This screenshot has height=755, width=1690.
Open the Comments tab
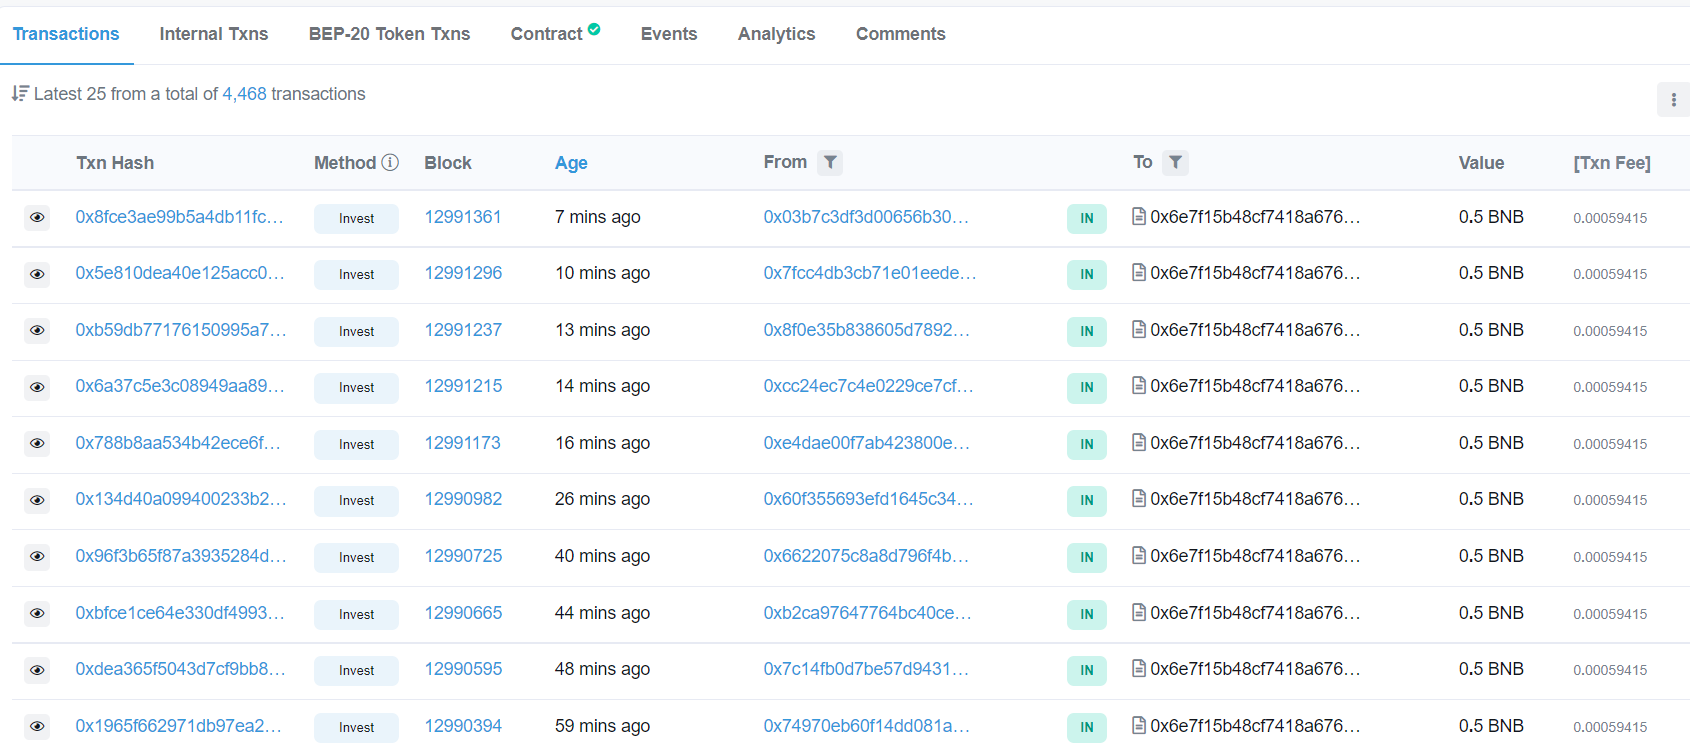click(x=901, y=34)
